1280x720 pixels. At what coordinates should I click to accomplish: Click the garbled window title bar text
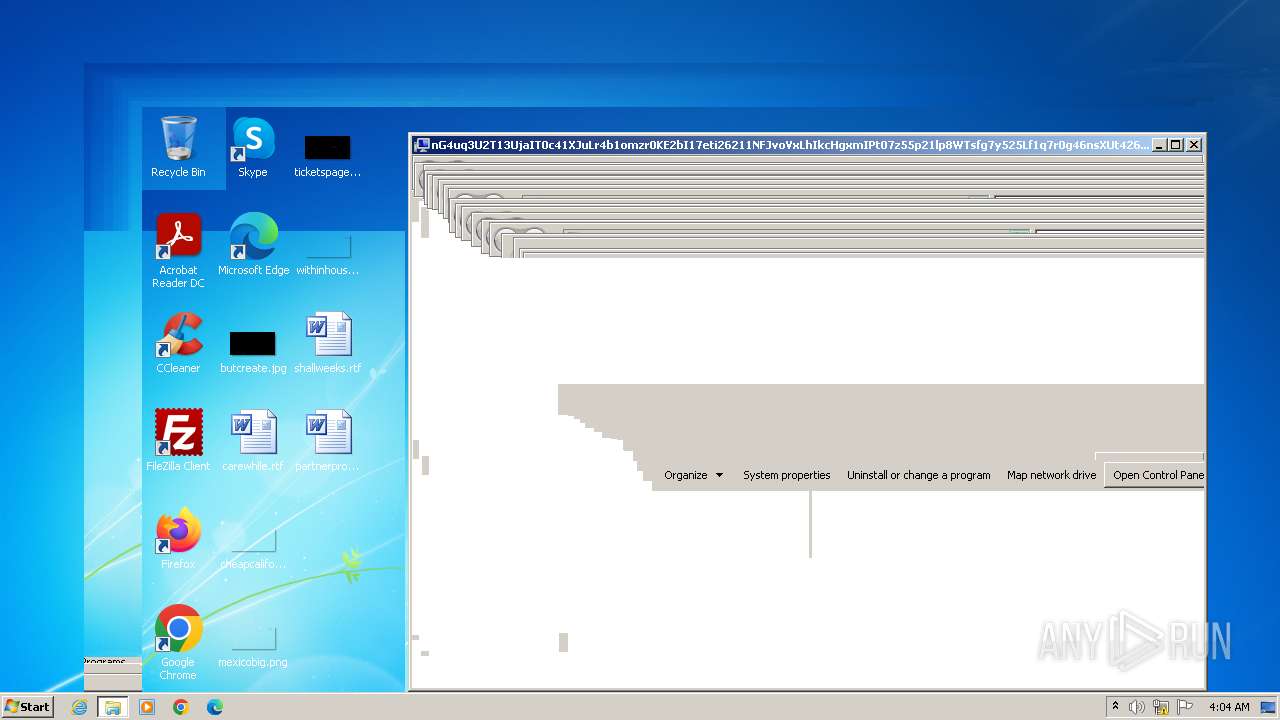pos(790,145)
